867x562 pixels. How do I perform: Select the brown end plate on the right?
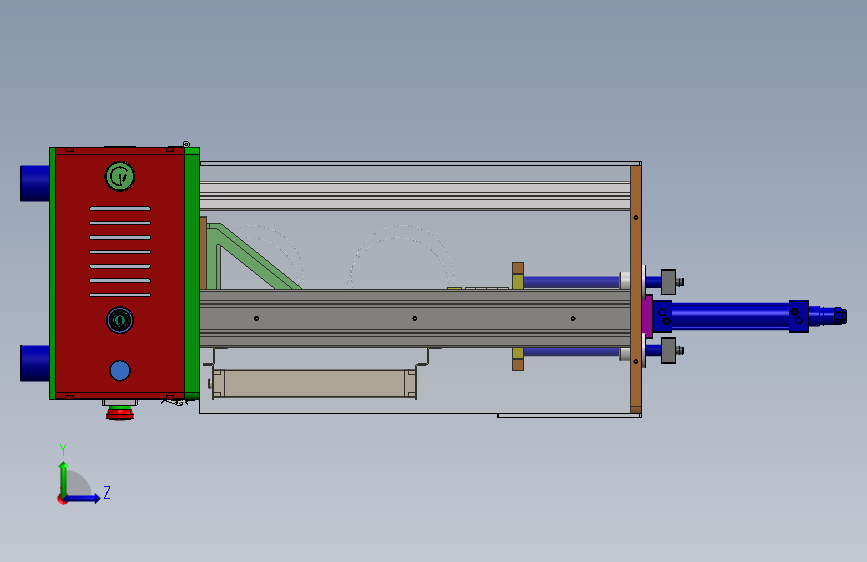[636, 289]
